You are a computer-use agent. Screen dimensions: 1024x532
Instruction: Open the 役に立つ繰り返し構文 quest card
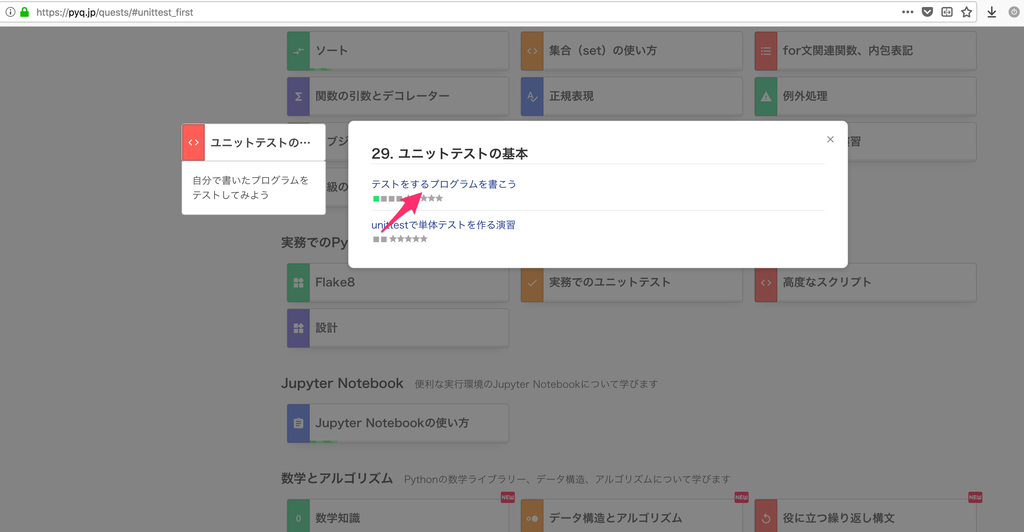(x=865, y=517)
